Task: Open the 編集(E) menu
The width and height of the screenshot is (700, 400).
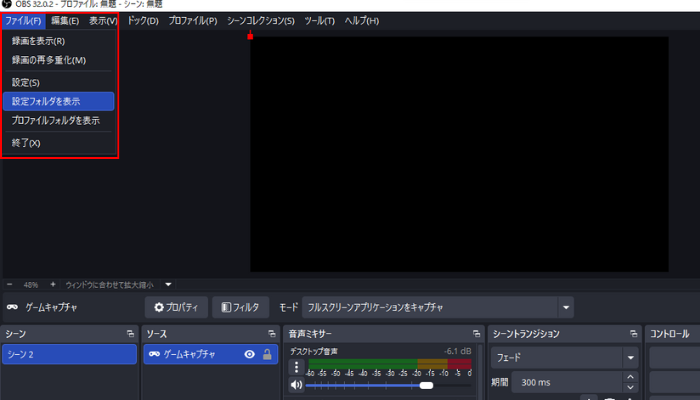Action: (65, 21)
